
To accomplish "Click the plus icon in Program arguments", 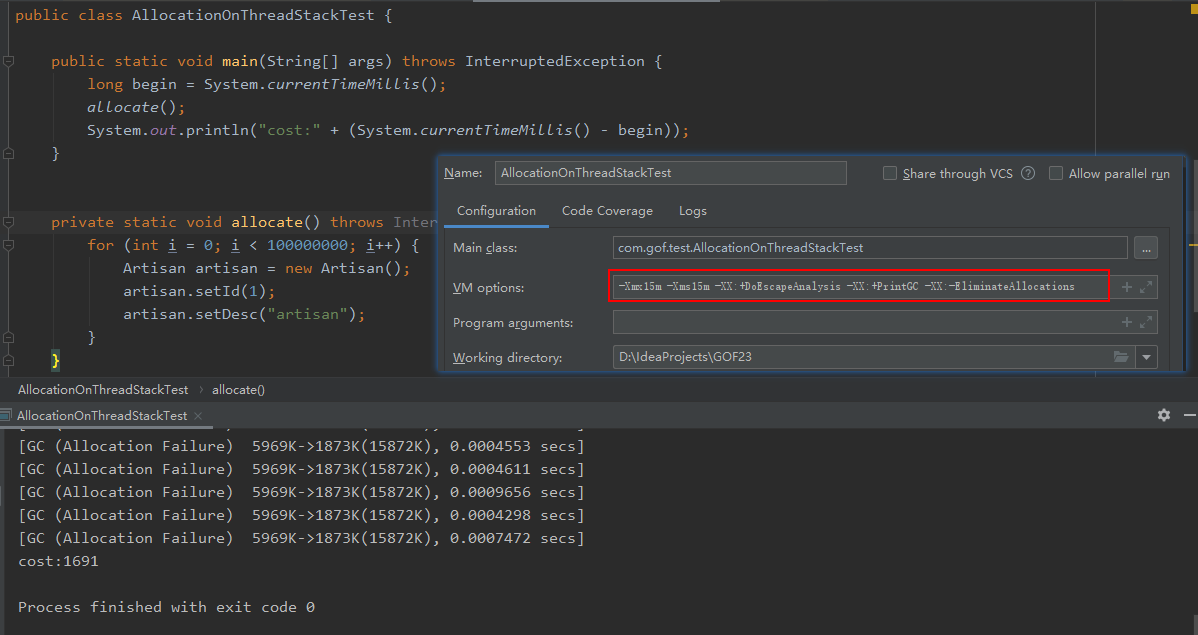I will coord(1126,322).
